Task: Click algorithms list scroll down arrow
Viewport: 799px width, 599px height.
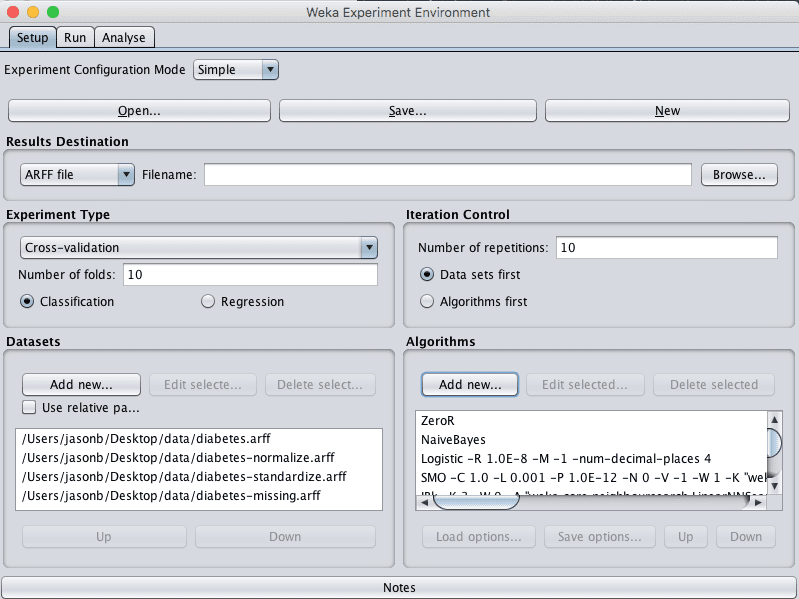Action: point(775,486)
